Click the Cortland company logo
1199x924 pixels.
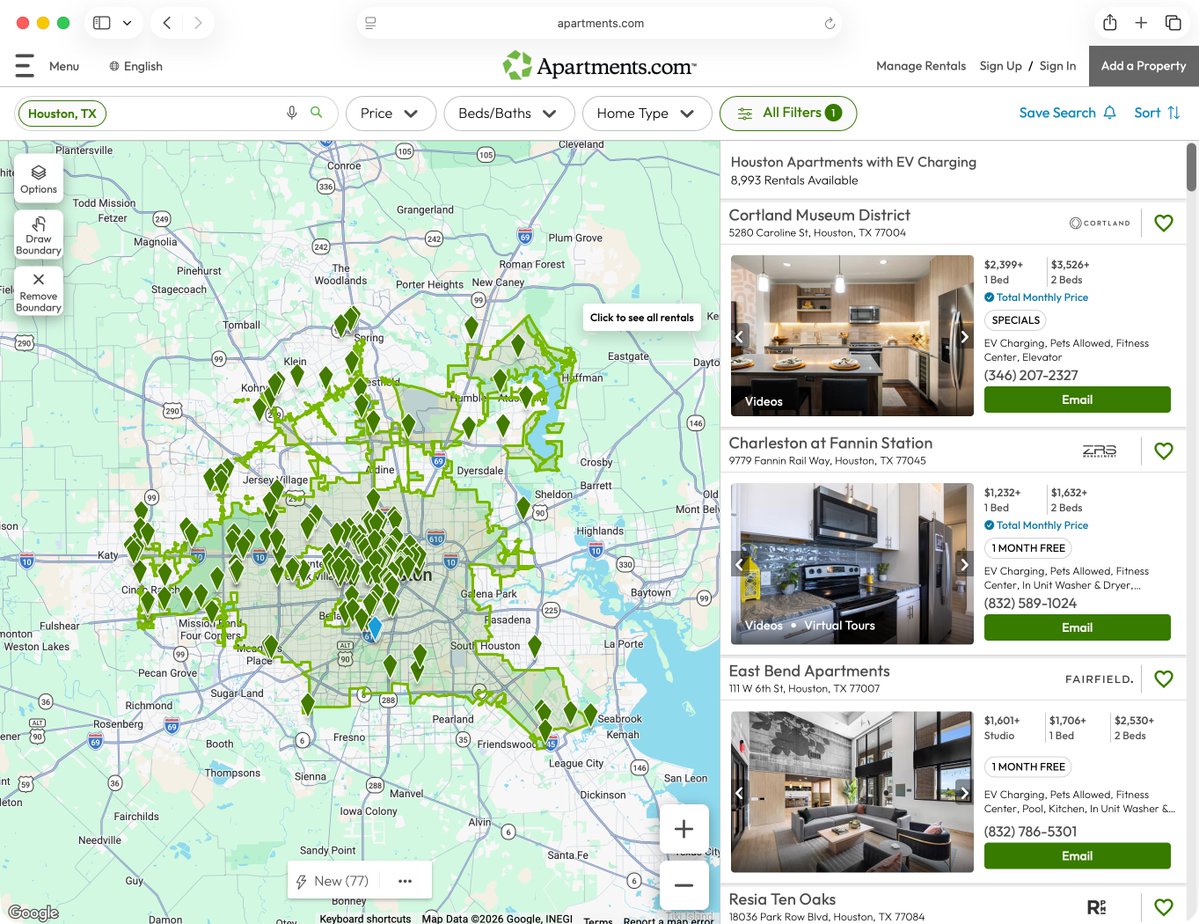click(x=1099, y=223)
